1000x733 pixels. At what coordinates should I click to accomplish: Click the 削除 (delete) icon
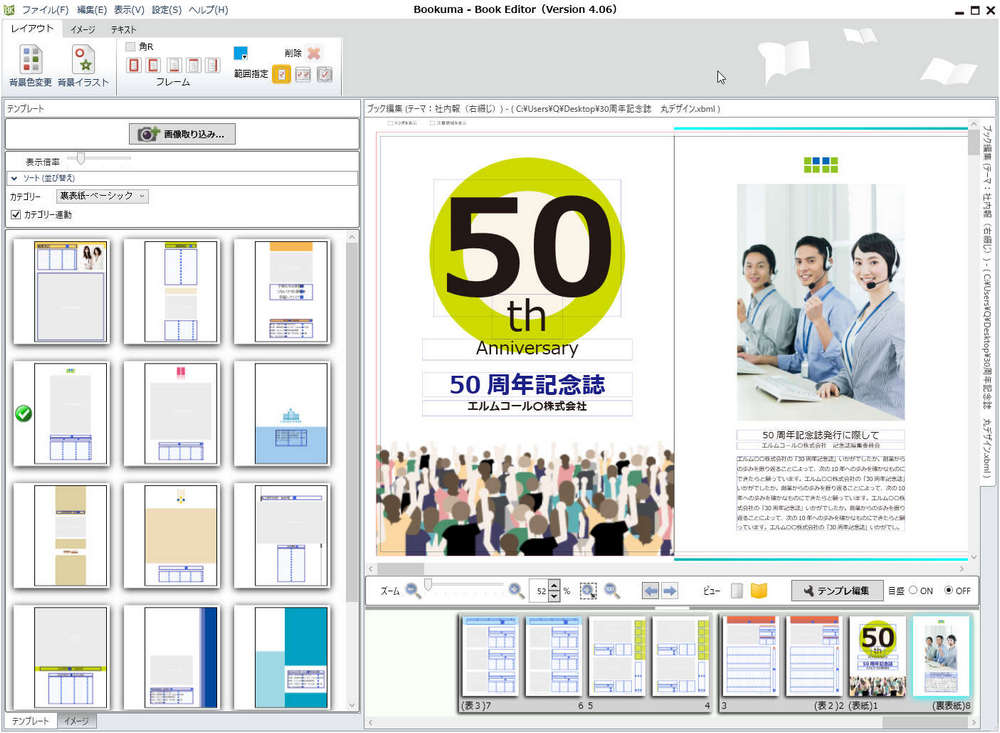coord(313,53)
